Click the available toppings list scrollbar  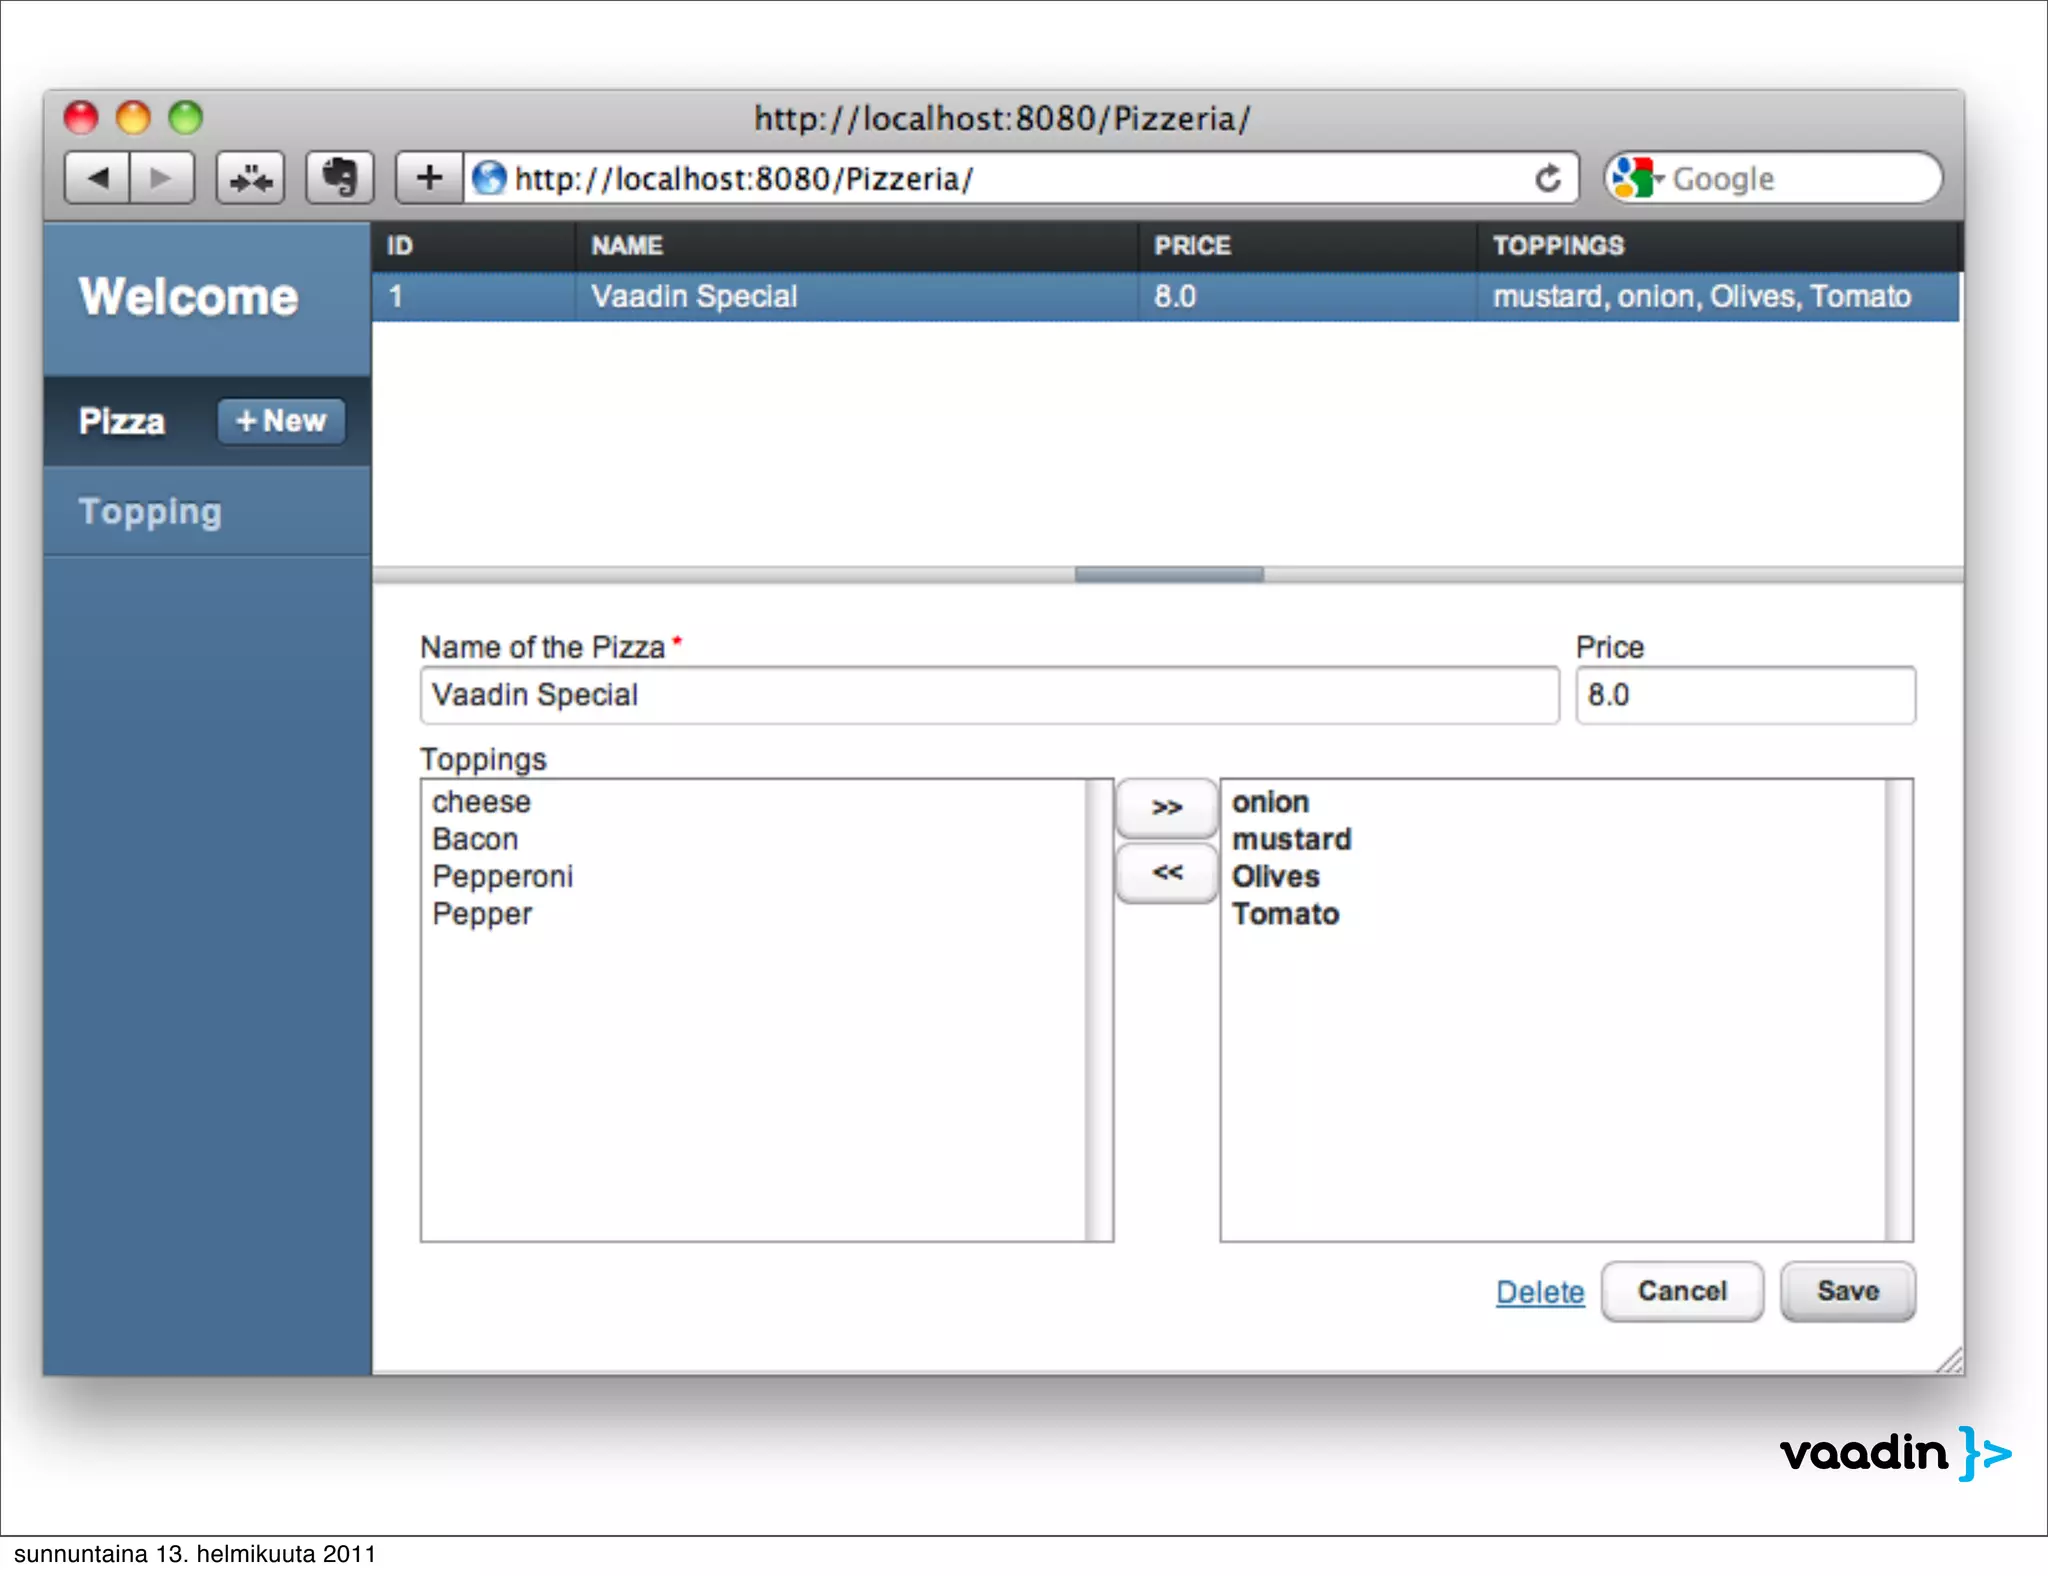tap(1099, 1010)
